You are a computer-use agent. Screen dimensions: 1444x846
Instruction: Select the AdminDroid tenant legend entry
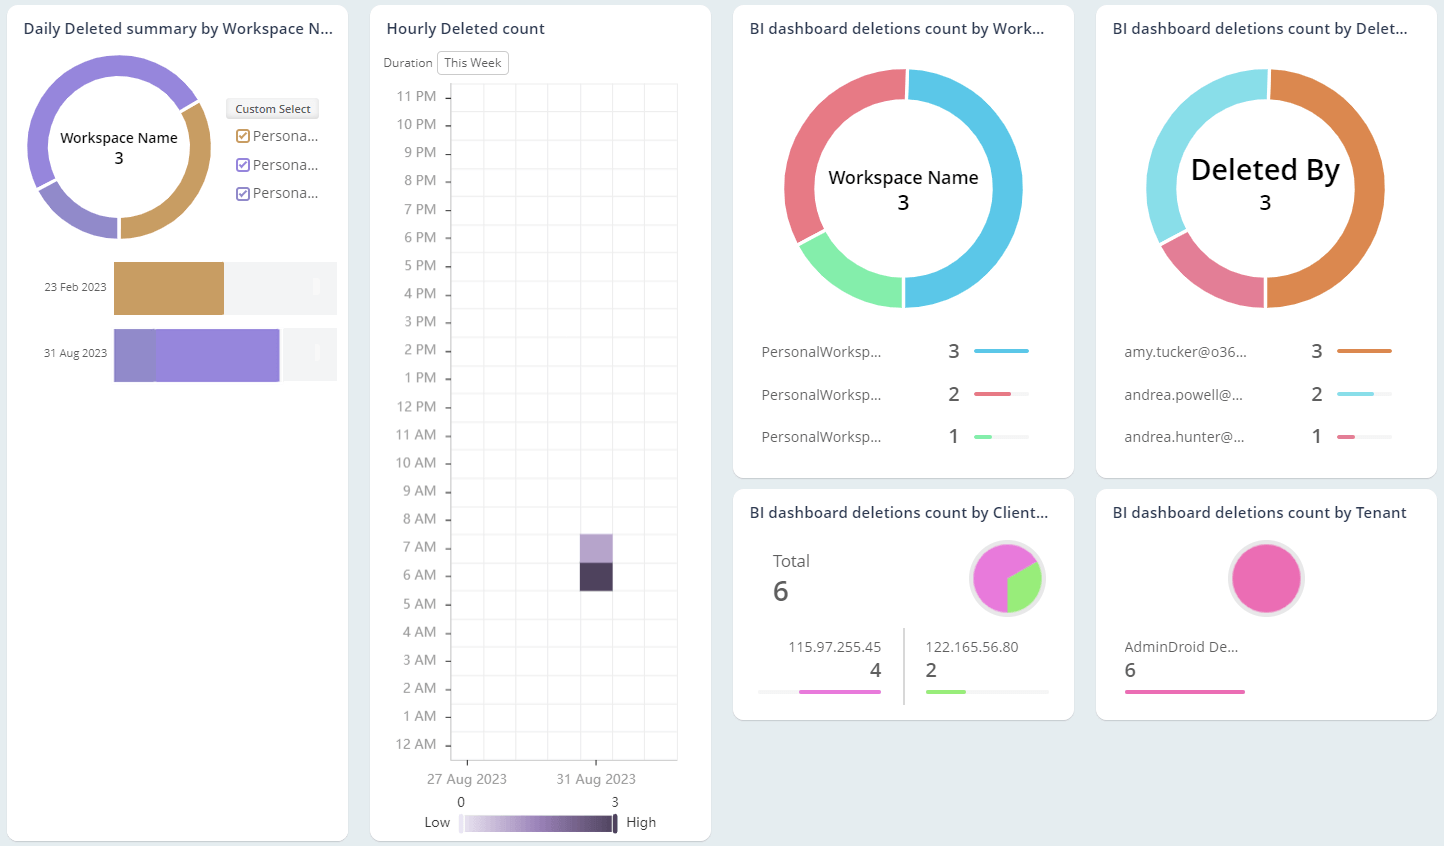click(1181, 646)
